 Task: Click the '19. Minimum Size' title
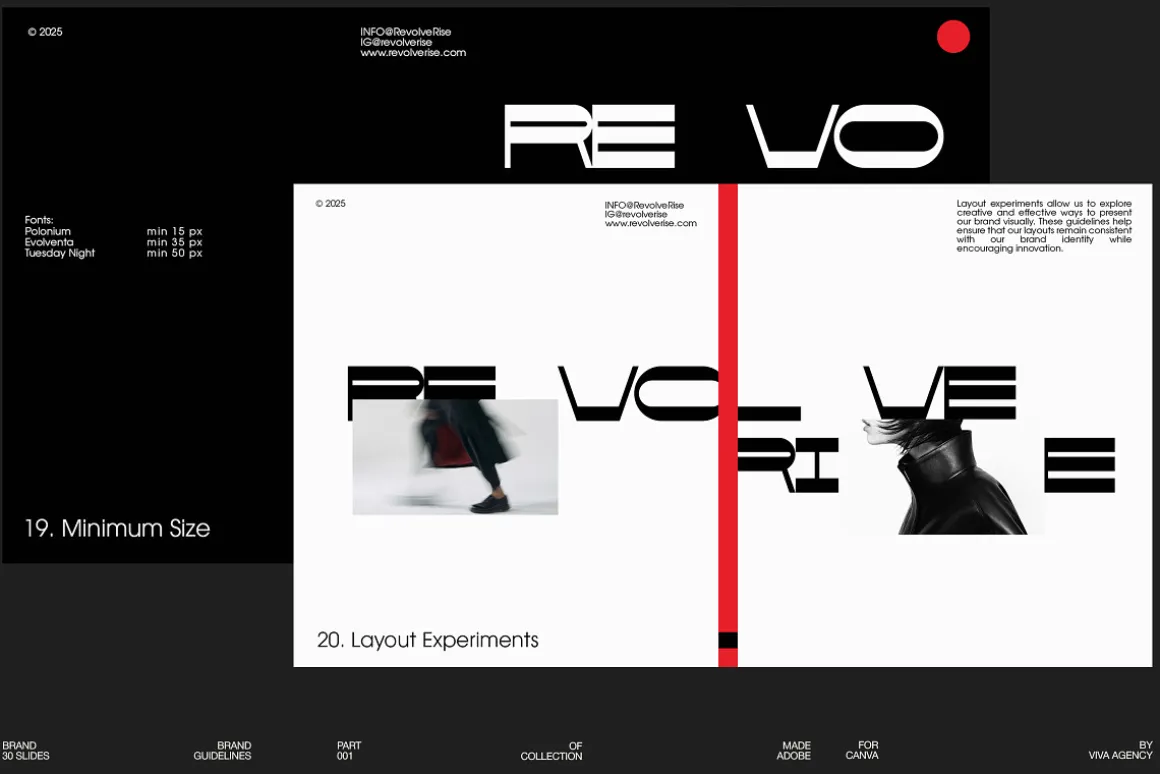click(x=118, y=528)
